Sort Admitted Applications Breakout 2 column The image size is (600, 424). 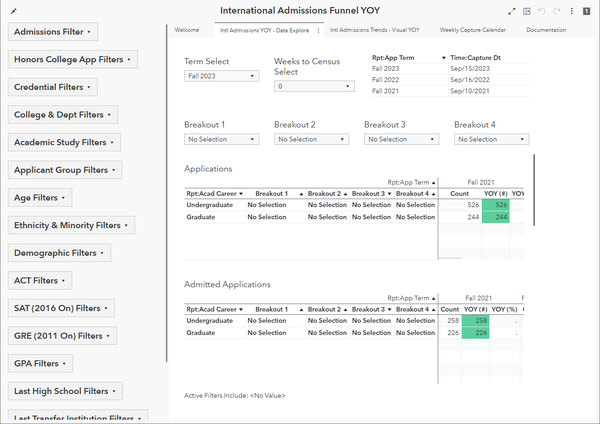[x=345, y=310]
